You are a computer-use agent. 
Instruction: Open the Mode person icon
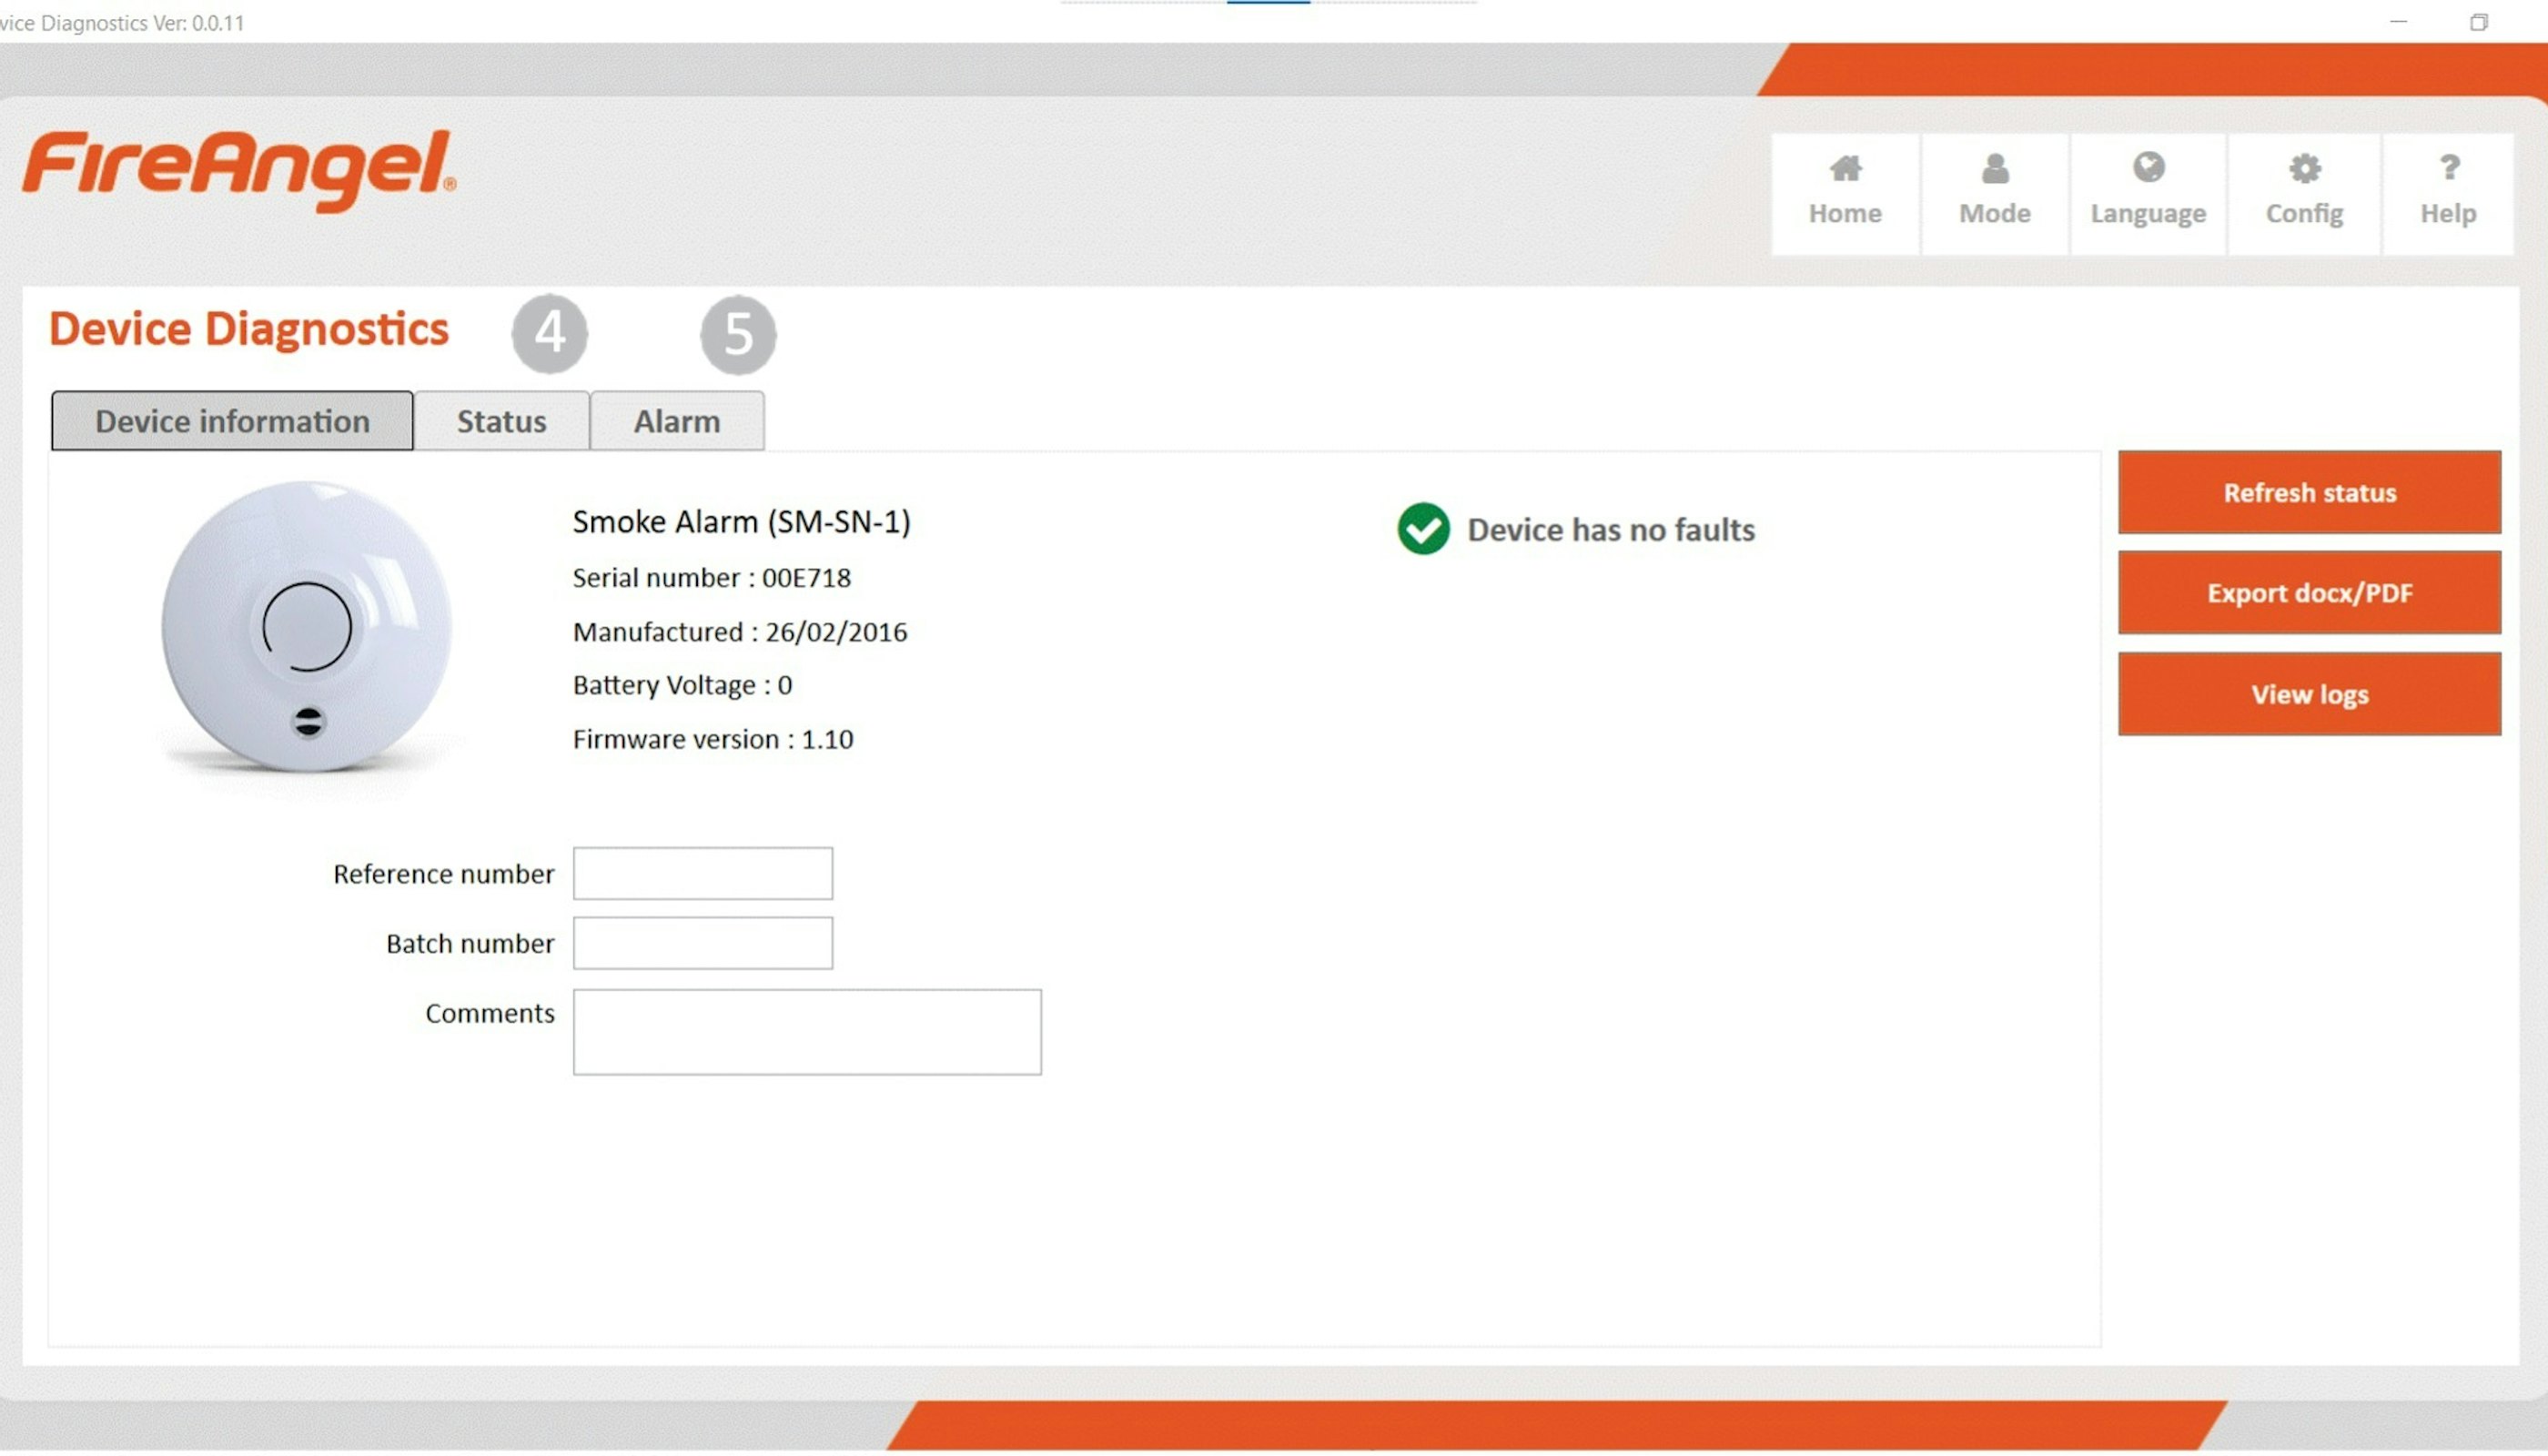pyautogui.click(x=1994, y=169)
